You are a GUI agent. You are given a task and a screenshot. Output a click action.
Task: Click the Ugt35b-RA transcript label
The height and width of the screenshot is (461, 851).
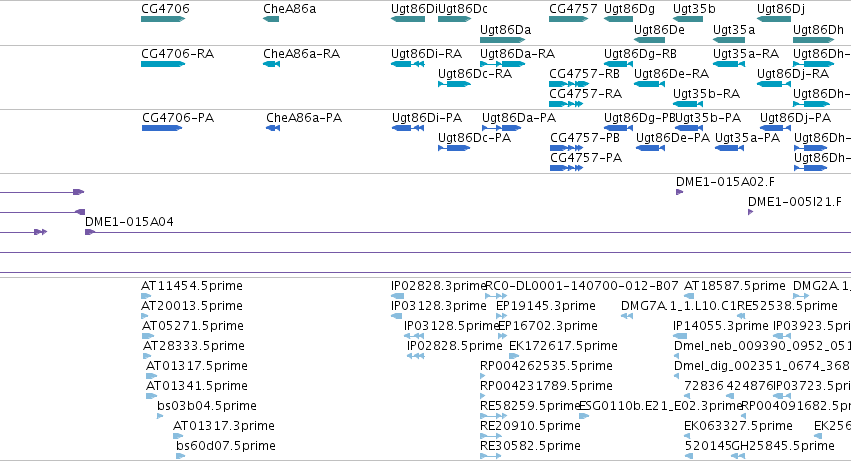[707, 94]
